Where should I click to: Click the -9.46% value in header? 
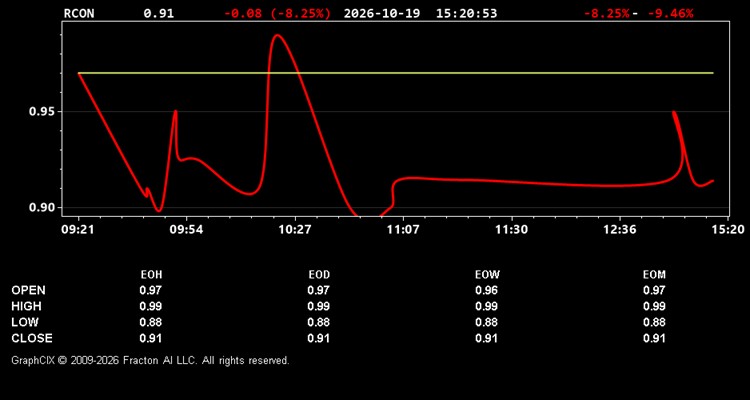coord(670,13)
